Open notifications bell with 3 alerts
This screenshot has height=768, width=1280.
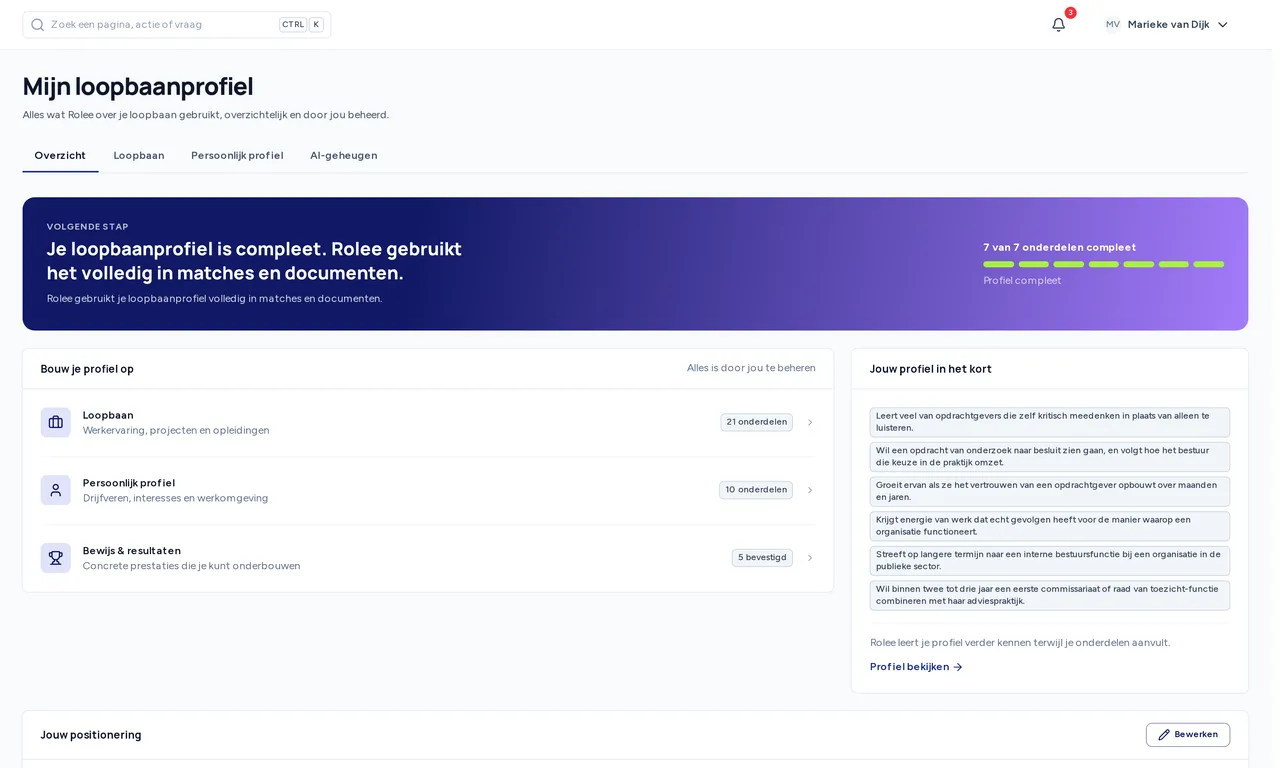point(1058,25)
